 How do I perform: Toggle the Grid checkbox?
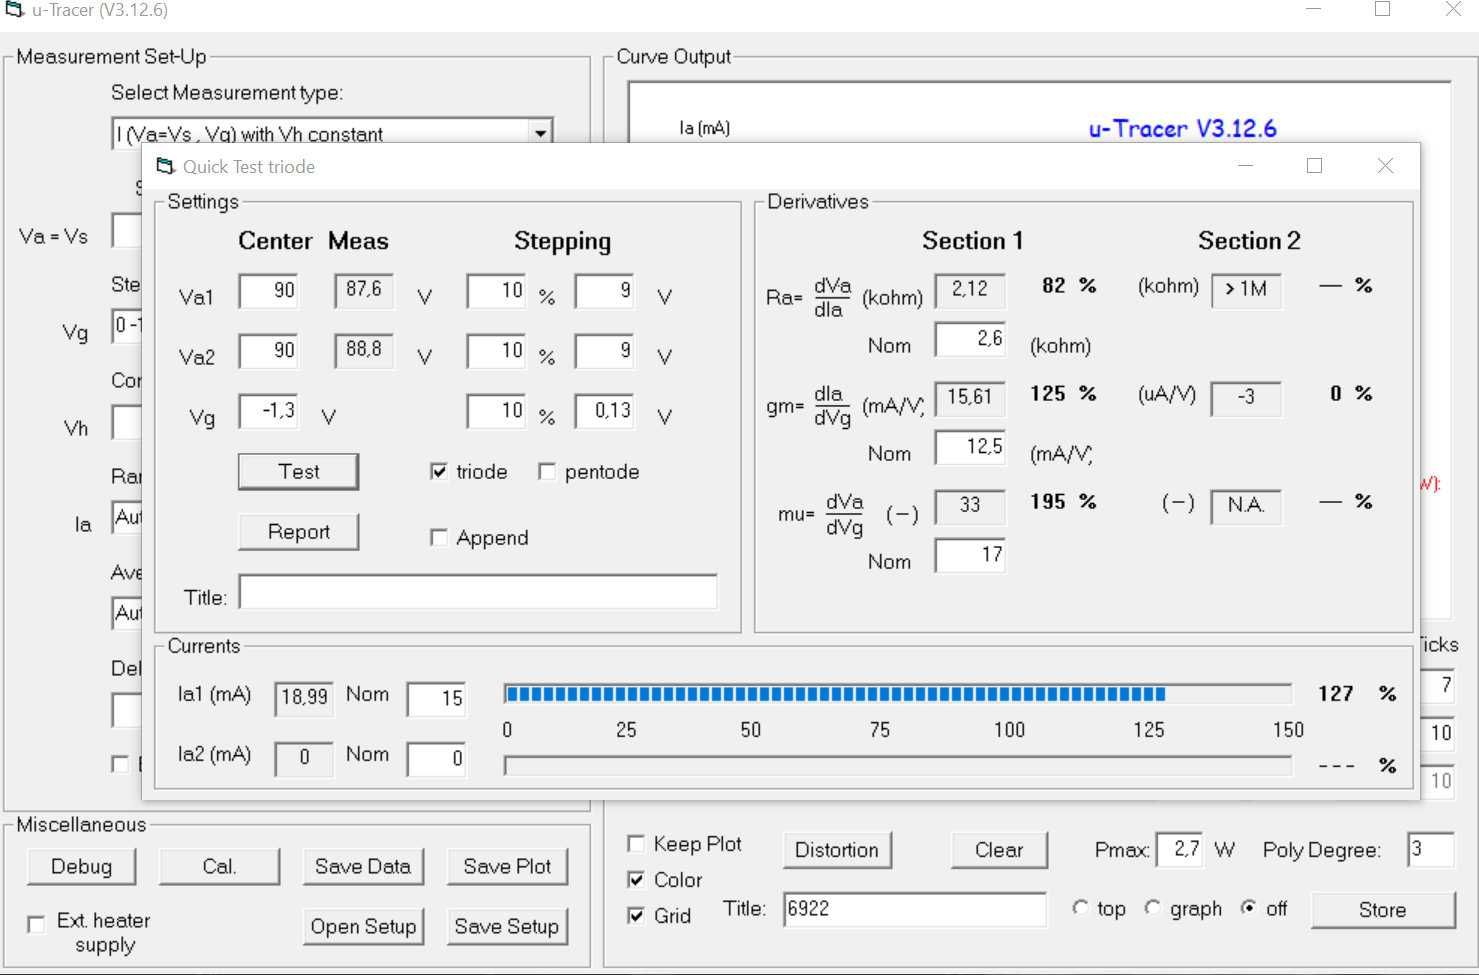636,915
